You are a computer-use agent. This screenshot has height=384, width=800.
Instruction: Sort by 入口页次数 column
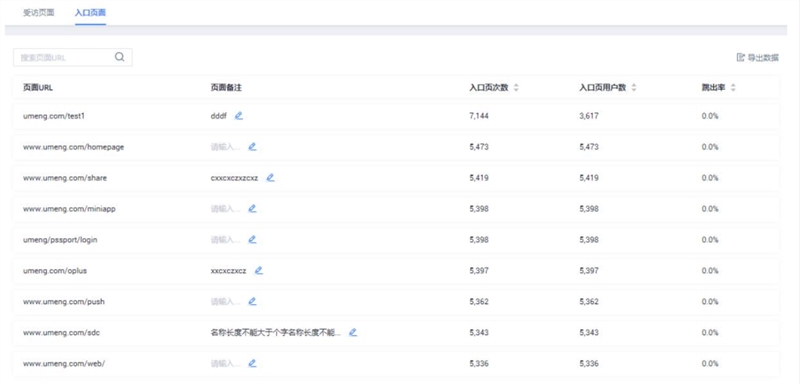click(516, 88)
